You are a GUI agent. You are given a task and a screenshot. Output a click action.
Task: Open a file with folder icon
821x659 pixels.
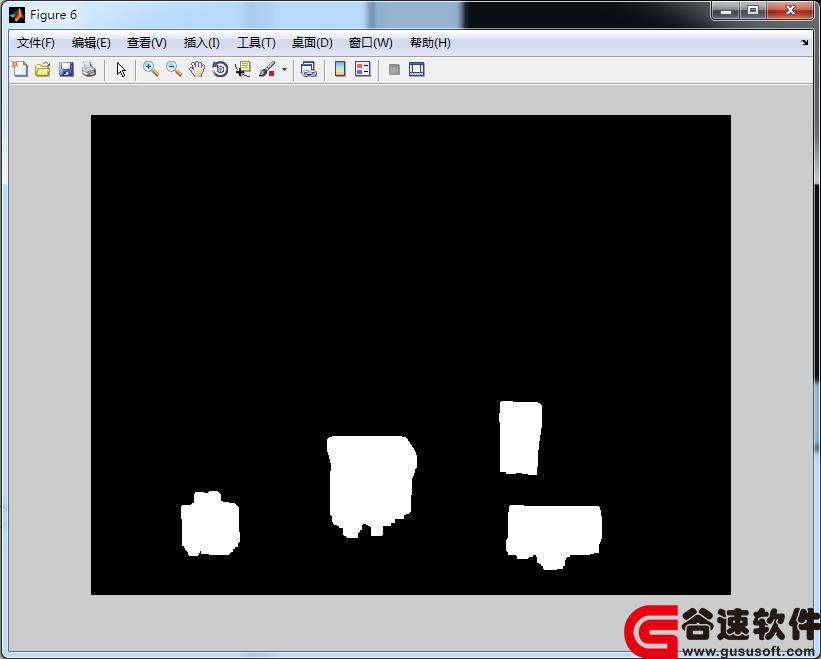coord(43,69)
